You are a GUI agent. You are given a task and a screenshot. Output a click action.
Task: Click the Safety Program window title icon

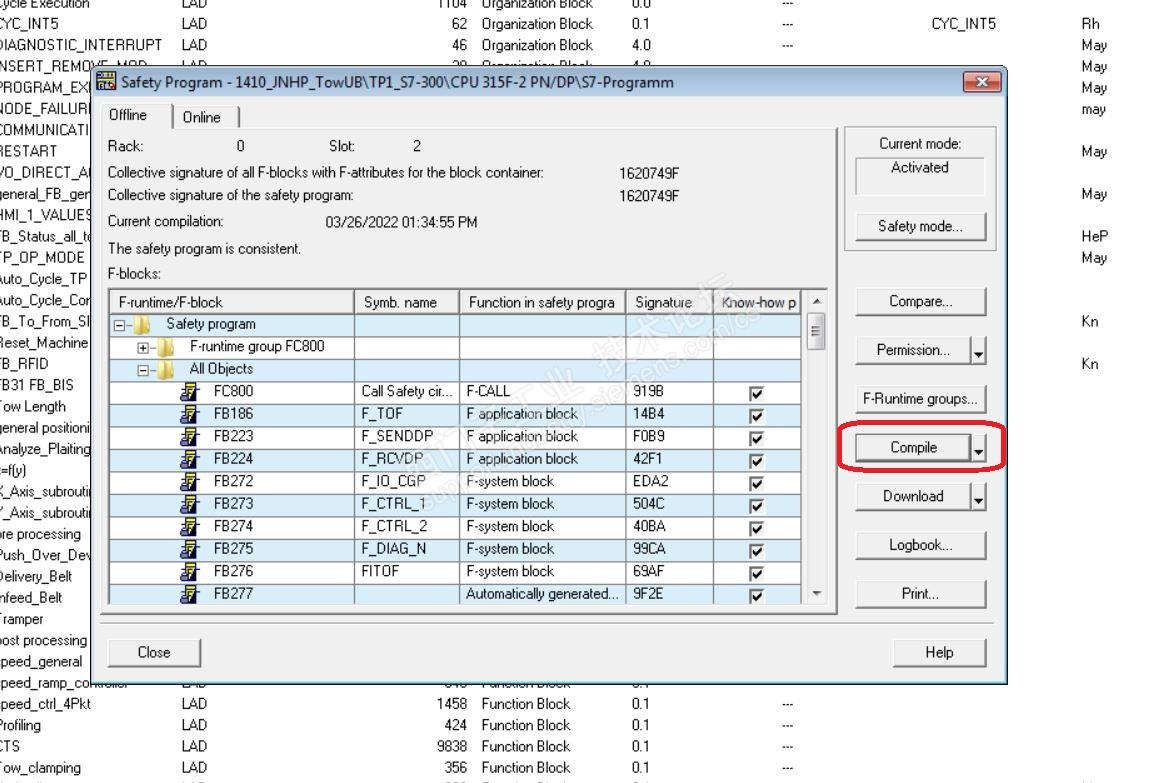(106, 82)
